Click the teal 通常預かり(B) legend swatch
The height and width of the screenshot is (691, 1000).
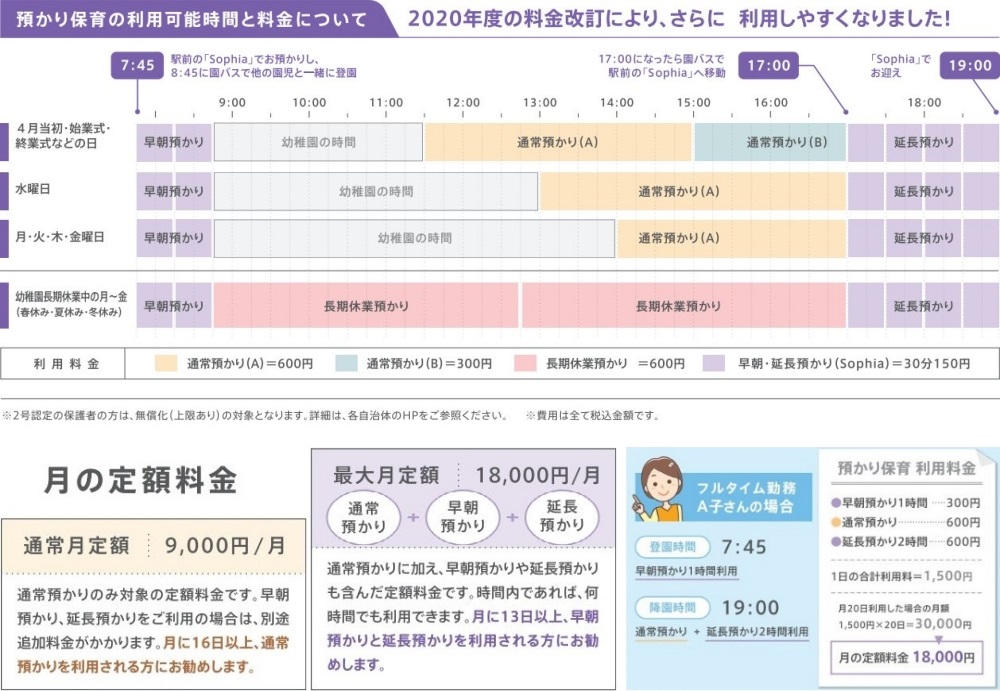[x=346, y=364]
